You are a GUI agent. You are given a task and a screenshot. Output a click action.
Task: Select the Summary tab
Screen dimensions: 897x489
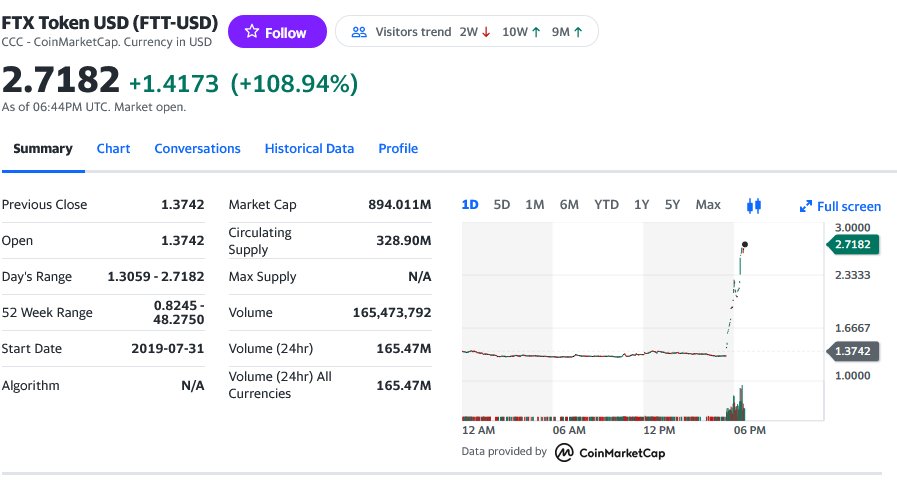[x=43, y=149]
